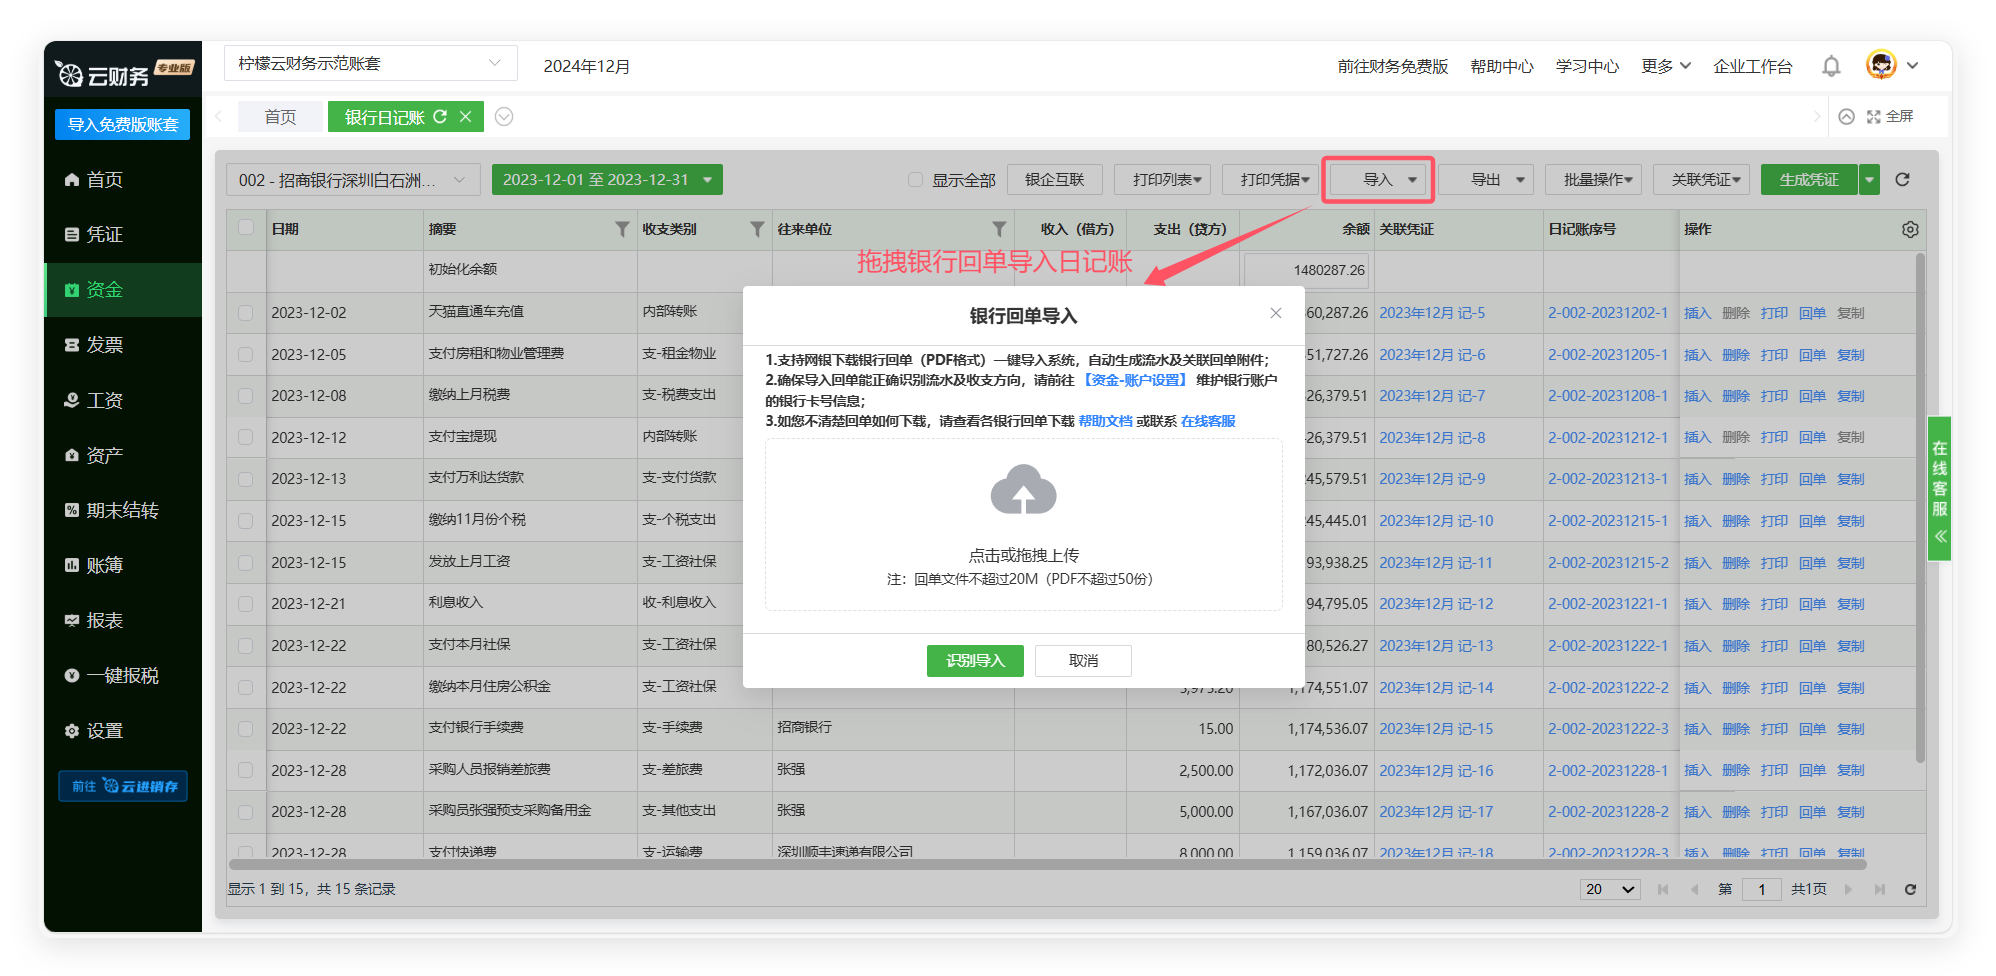Open the date range dropdown
This screenshot has height=976, width=1996.
pos(707,180)
